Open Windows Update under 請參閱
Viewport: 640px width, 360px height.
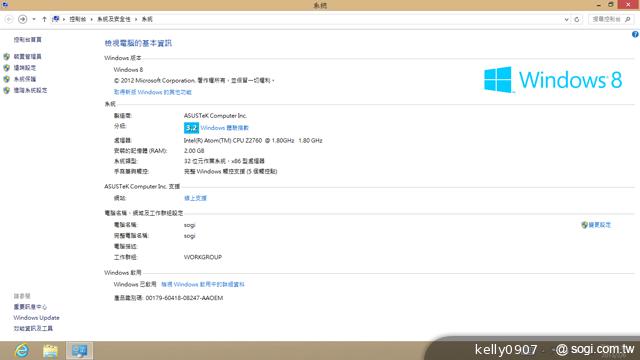point(36,318)
